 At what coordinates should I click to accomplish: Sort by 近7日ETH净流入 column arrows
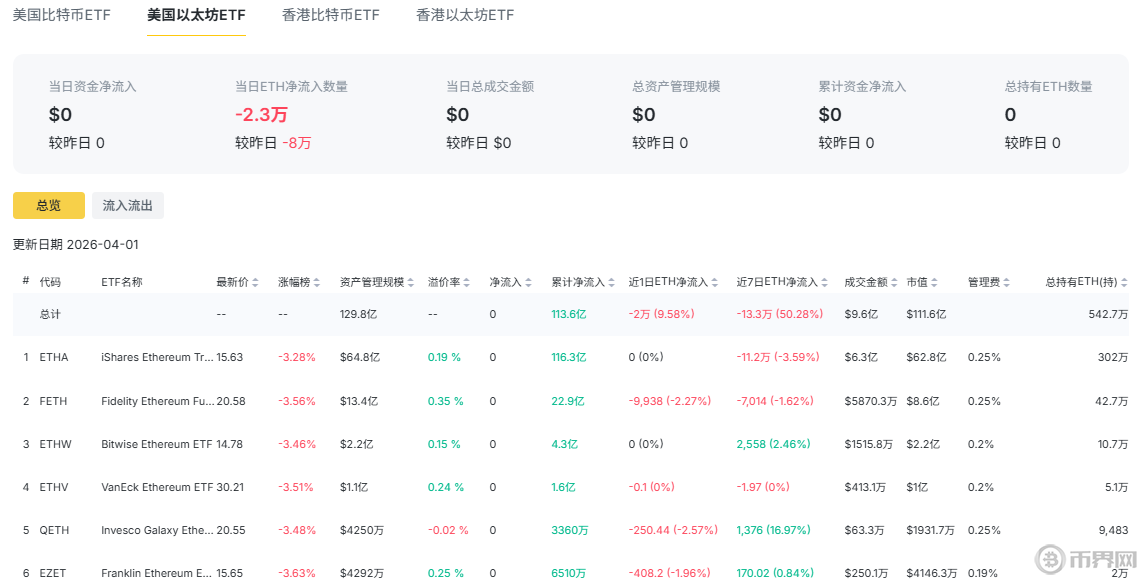click(x=824, y=283)
